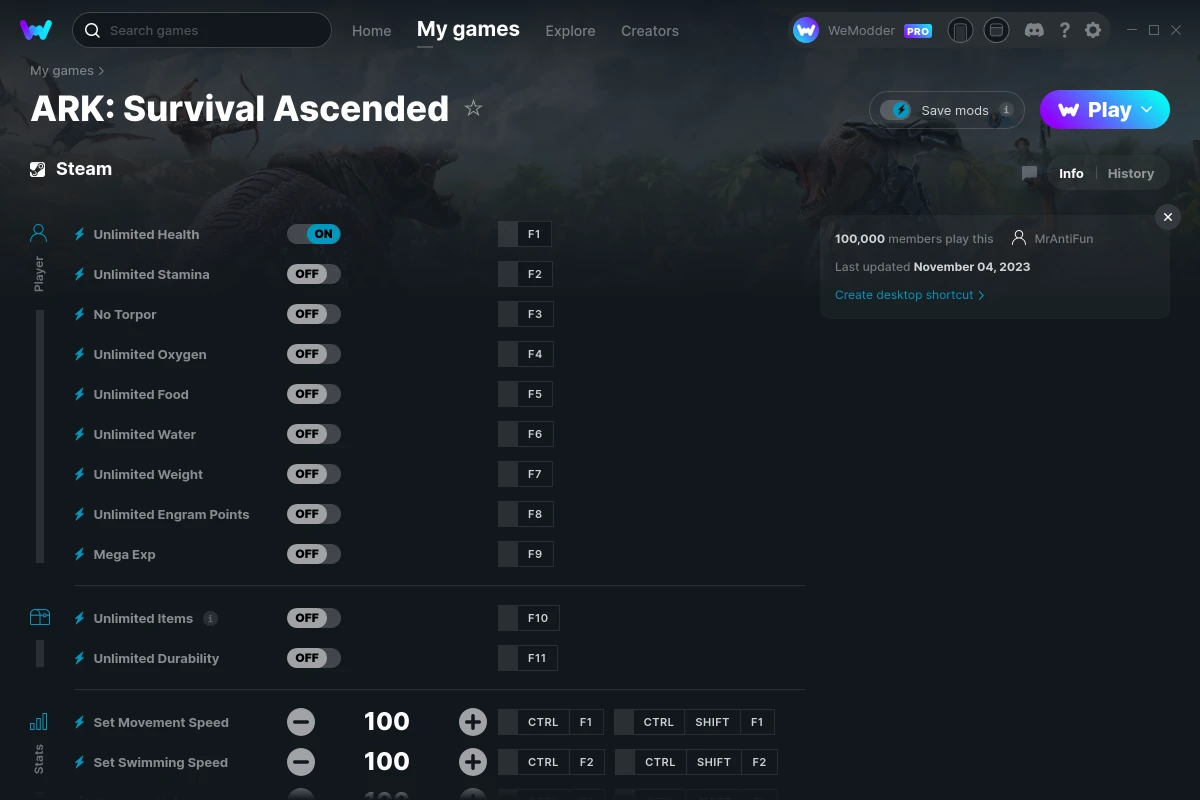
Task: Change CTRL F1 hotkey for Movement Speed
Action: tap(550, 722)
